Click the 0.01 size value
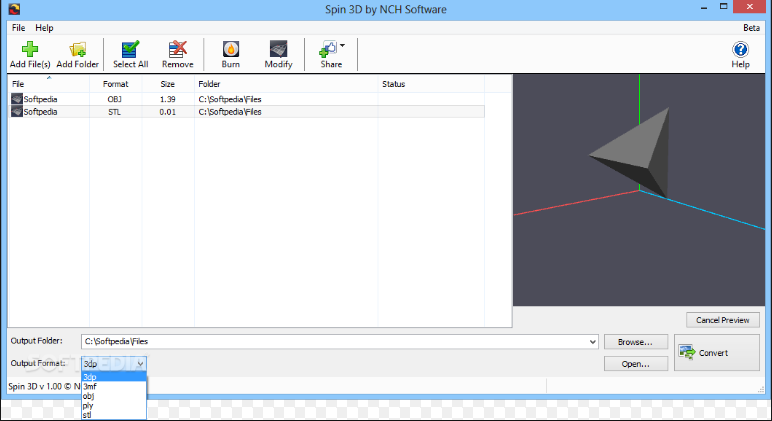Screen dimensions: 772x421 point(167,112)
